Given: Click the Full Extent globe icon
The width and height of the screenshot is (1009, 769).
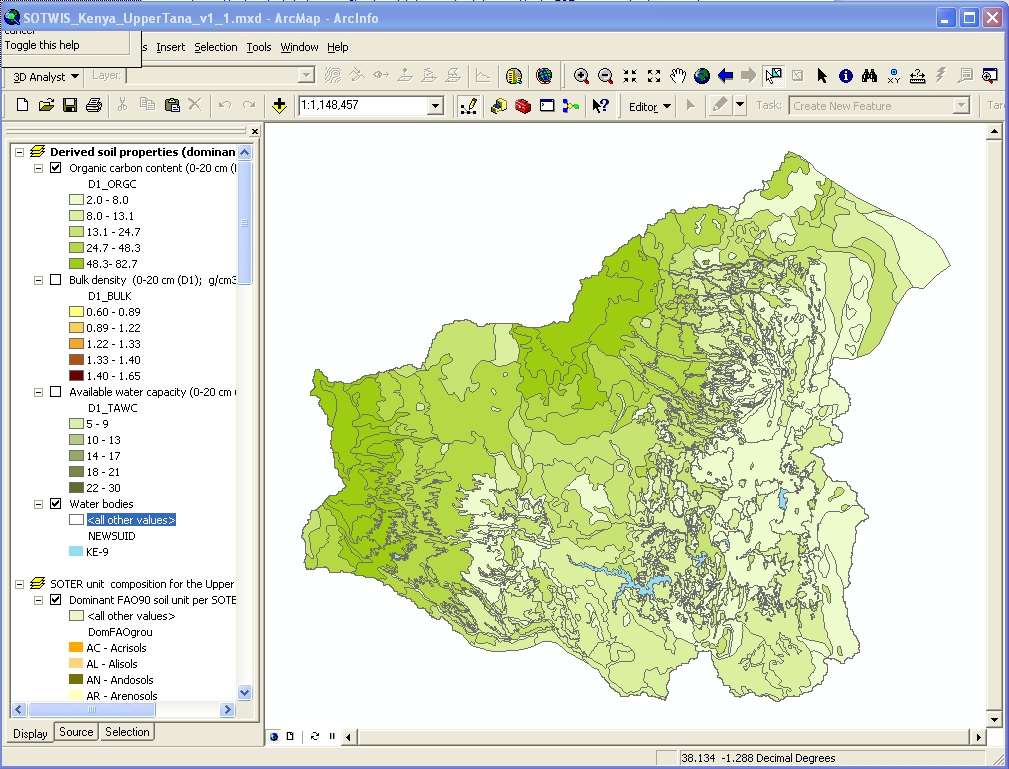Looking at the screenshot, I should (702, 76).
